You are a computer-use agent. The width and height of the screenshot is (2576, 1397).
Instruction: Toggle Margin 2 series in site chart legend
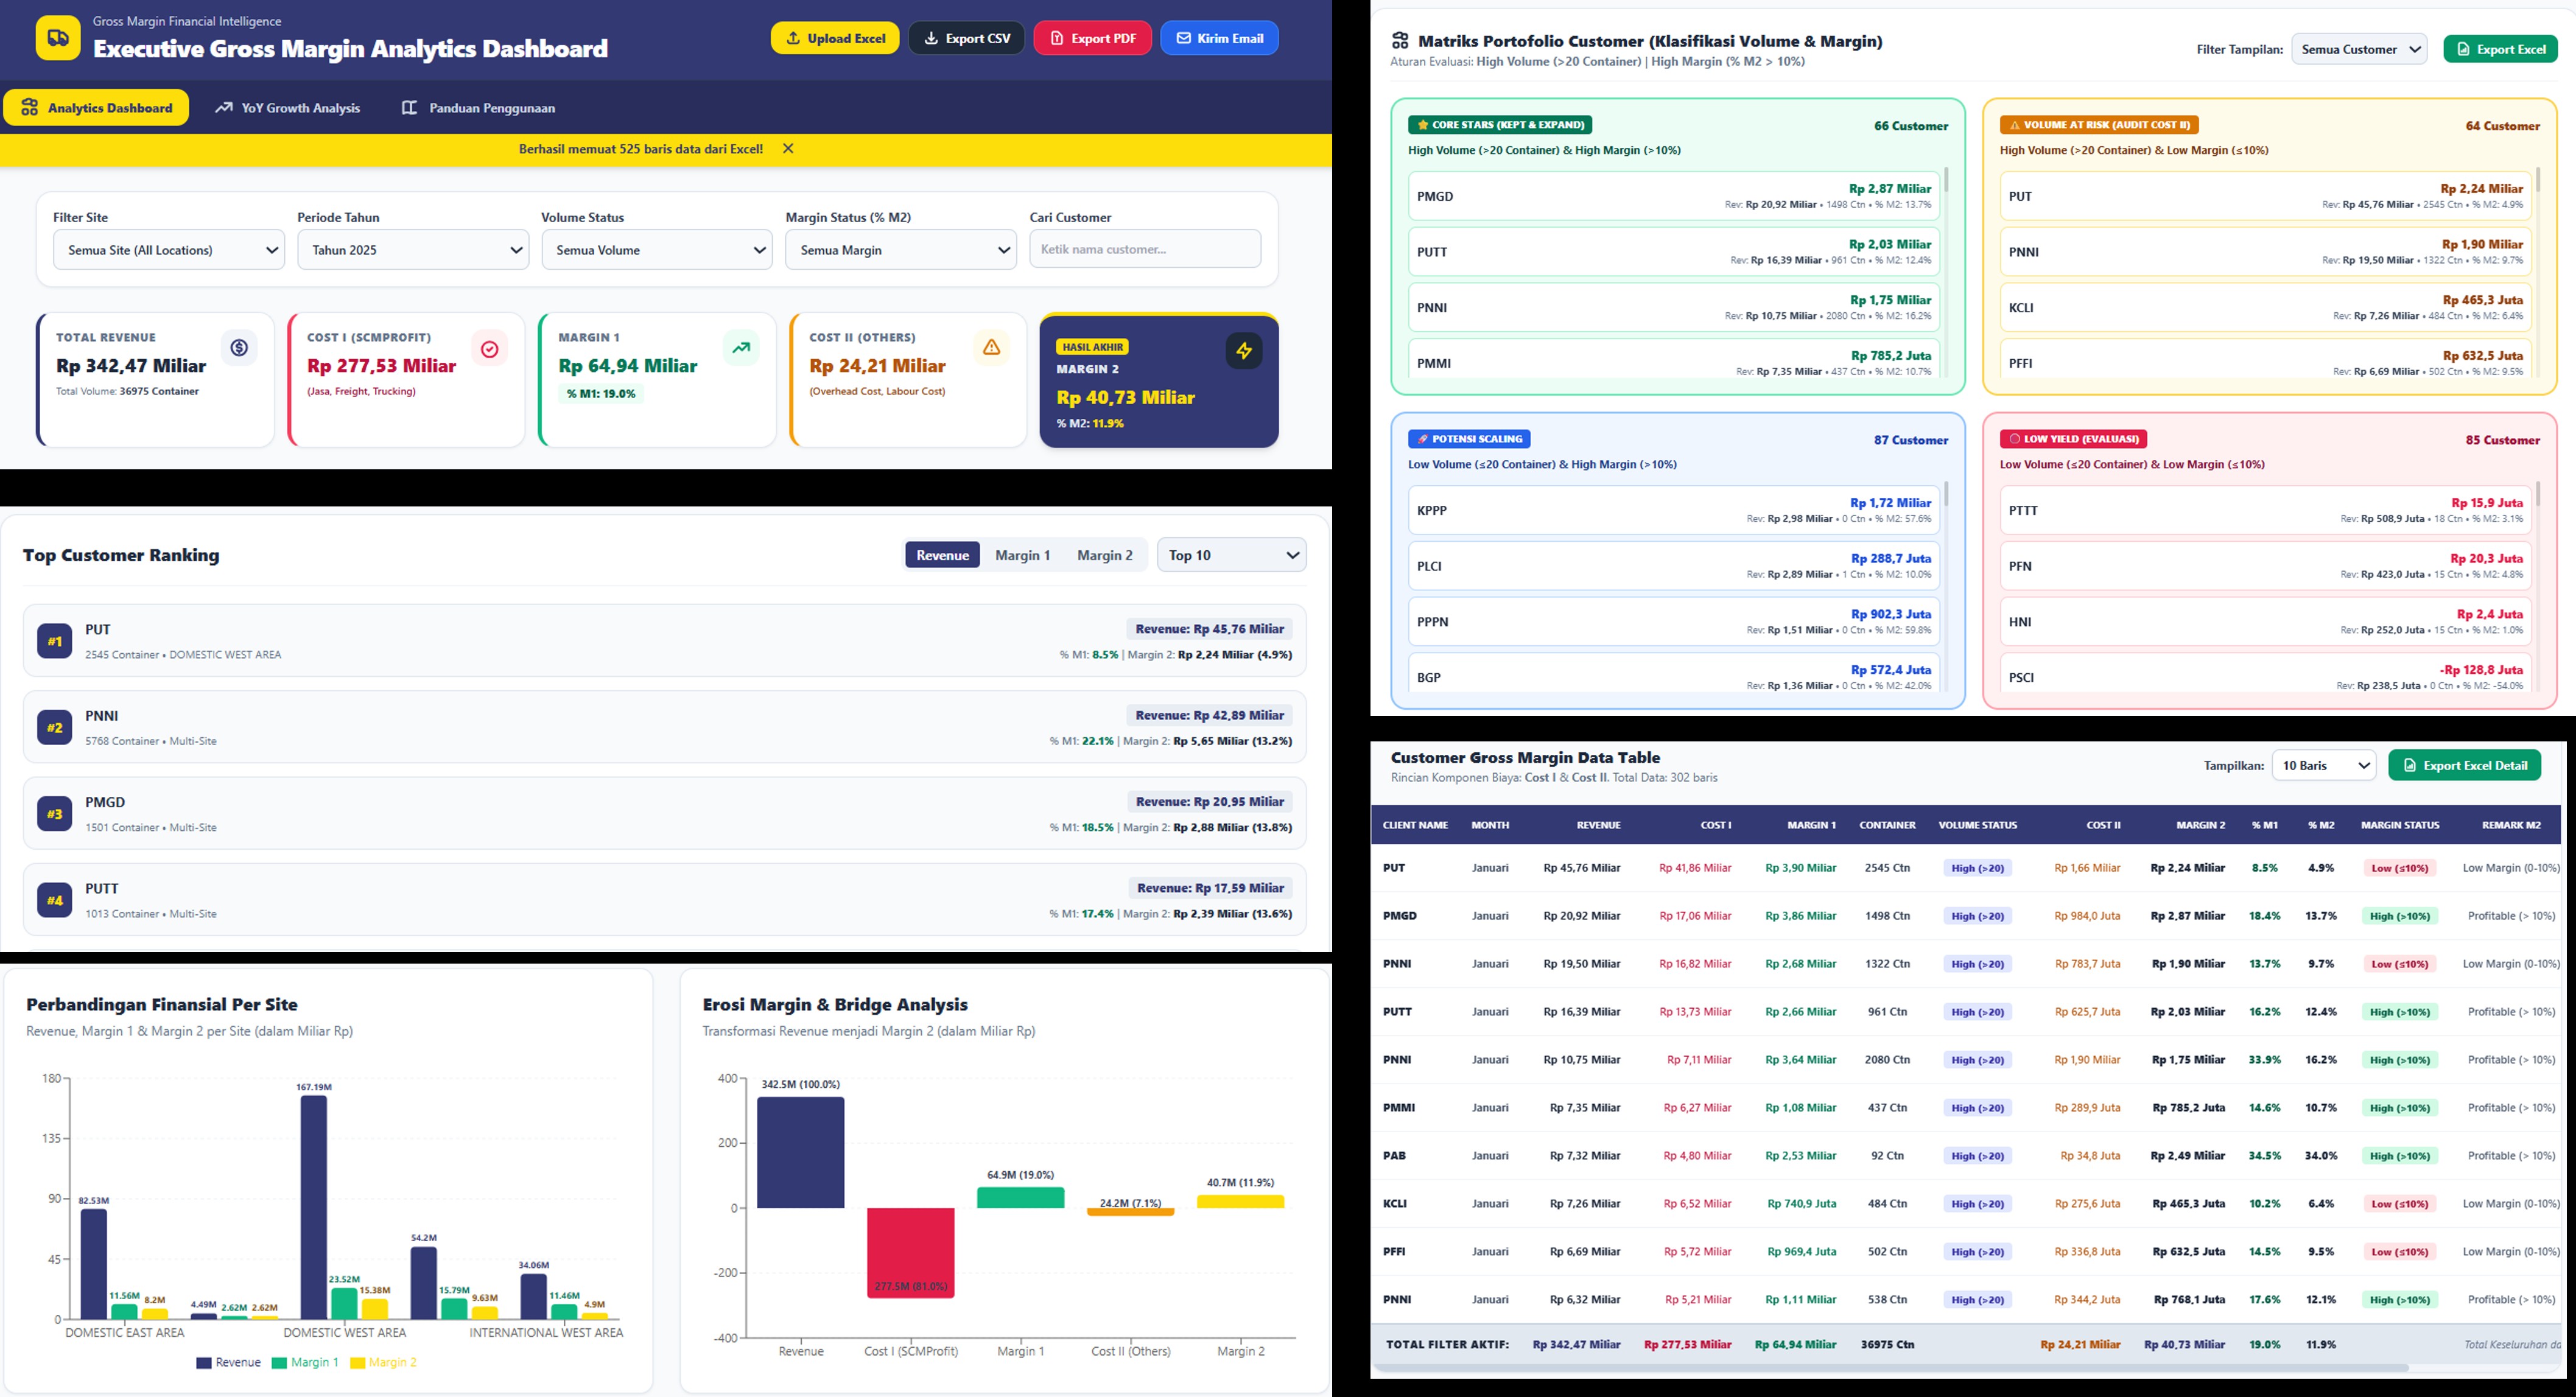[383, 1362]
